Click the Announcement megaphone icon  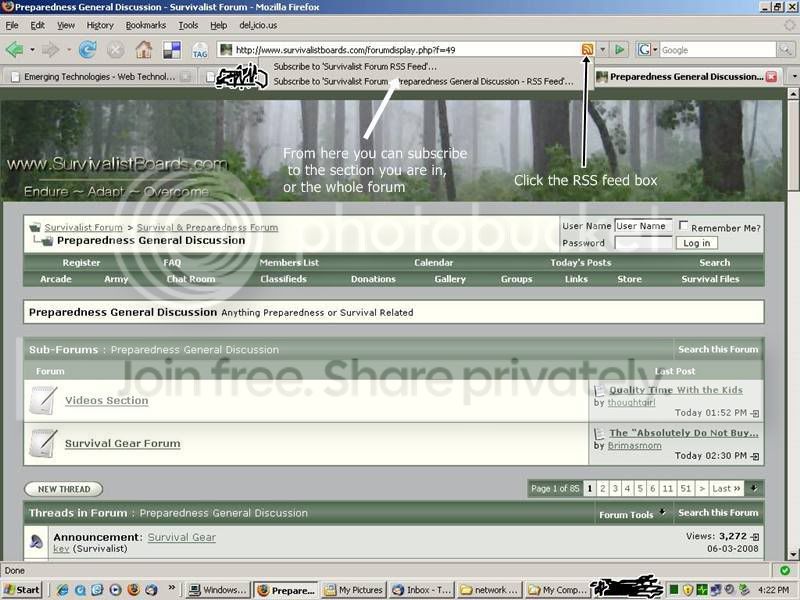[36, 542]
